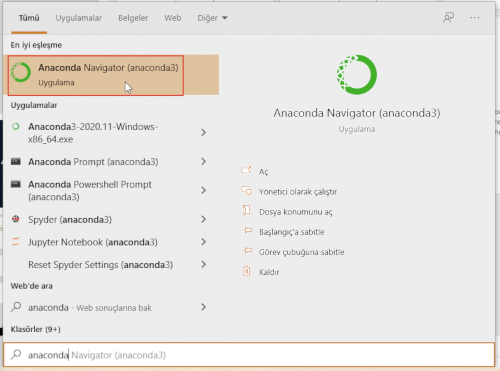Click the trash icon beside Kaldır
The width and height of the screenshot is (500, 371).
tap(246, 271)
